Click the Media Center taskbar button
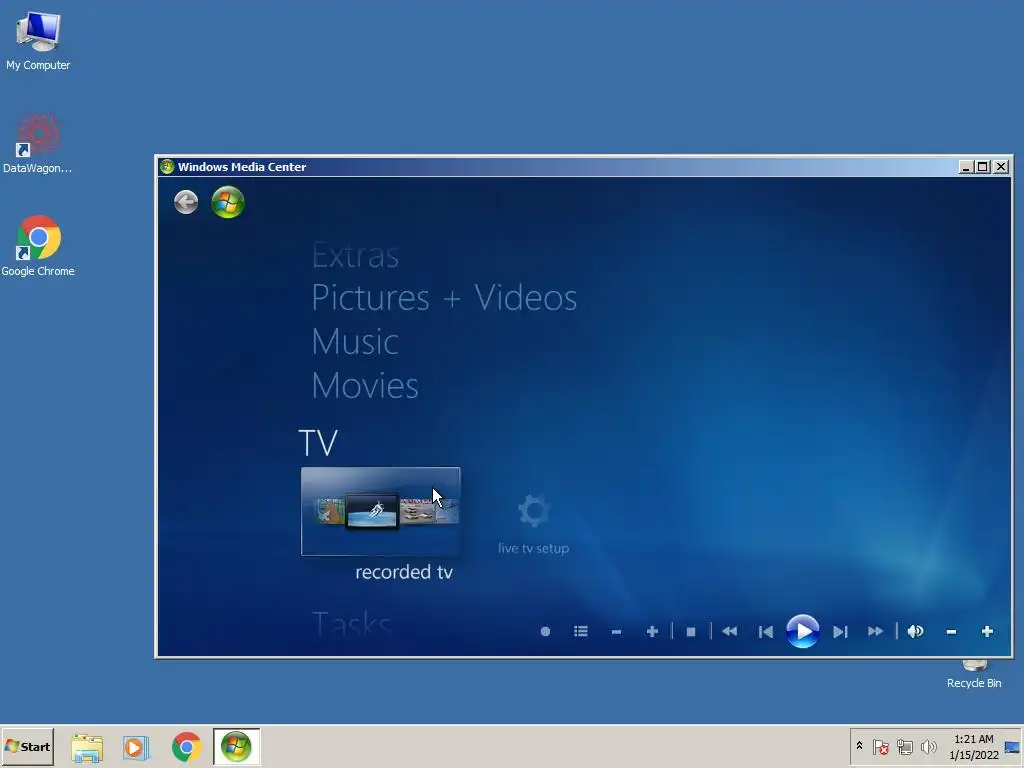The width and height of the screenshot is (1024, 768). (236, 746)
